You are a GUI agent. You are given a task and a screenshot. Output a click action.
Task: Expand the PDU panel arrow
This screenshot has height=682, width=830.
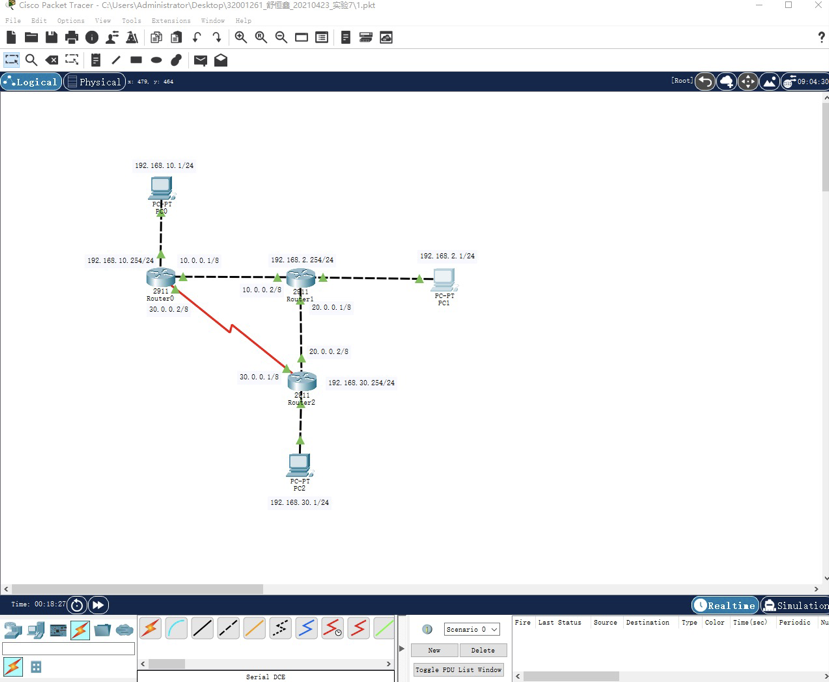(402, 649)
